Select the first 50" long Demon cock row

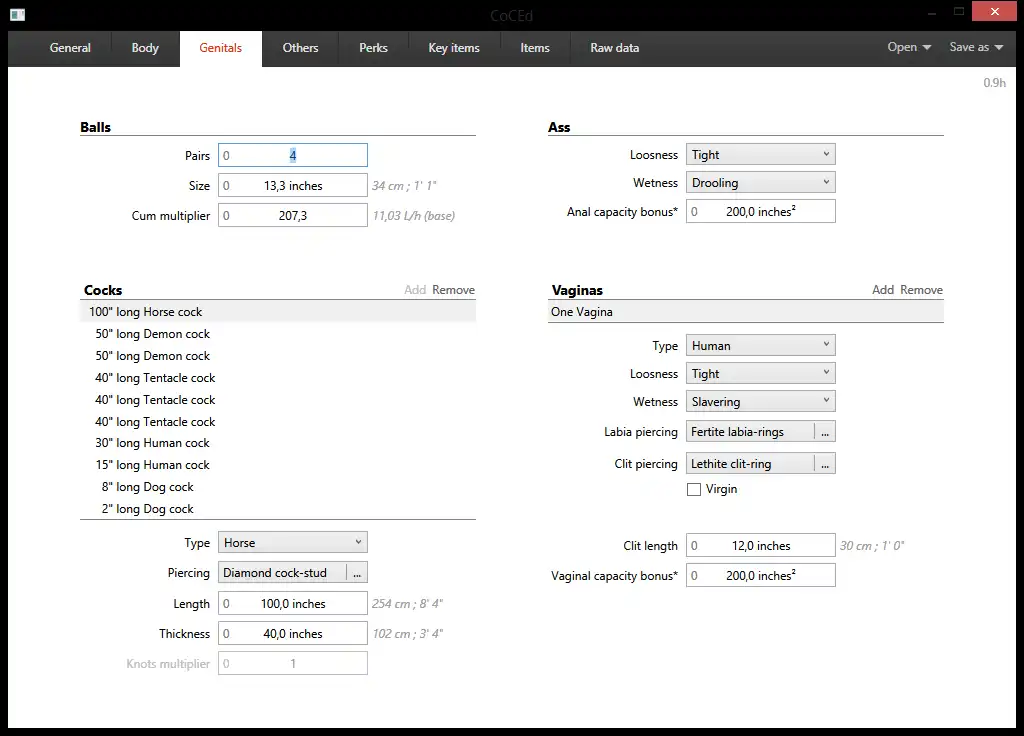278,334
